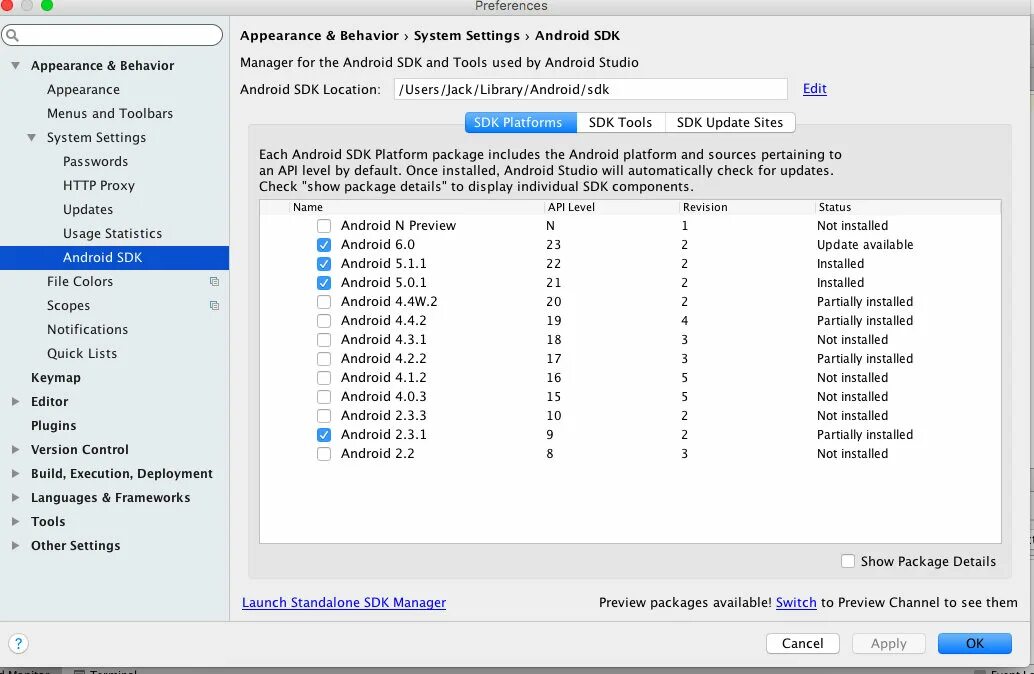Click the Scopes project-level icon
1034x674 pixels.
[x=214, y=305]
